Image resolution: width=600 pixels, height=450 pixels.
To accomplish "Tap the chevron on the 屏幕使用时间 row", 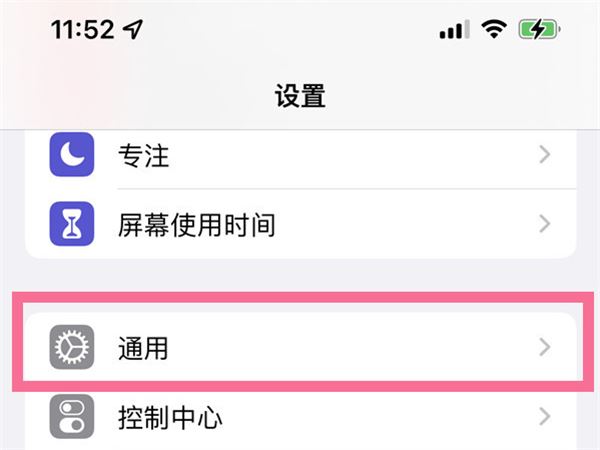I will 544,224.
